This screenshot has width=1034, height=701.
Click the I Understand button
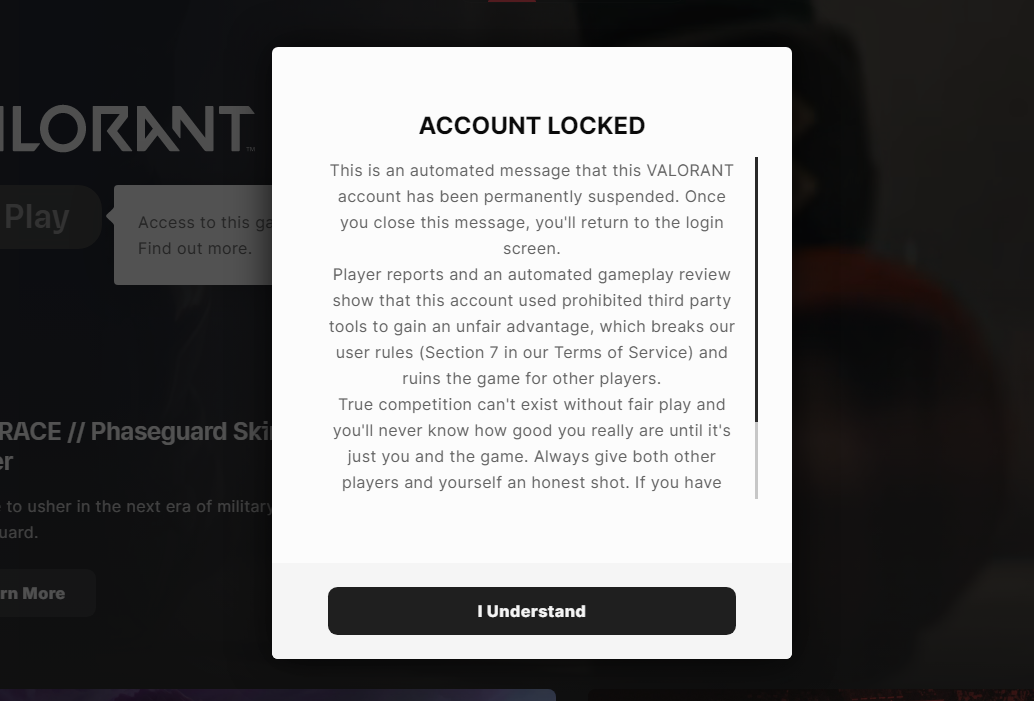pos(531,611)
